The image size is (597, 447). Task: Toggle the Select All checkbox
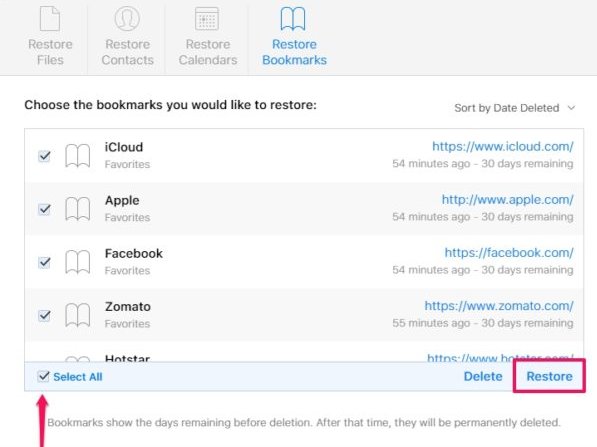pos(44,376)
